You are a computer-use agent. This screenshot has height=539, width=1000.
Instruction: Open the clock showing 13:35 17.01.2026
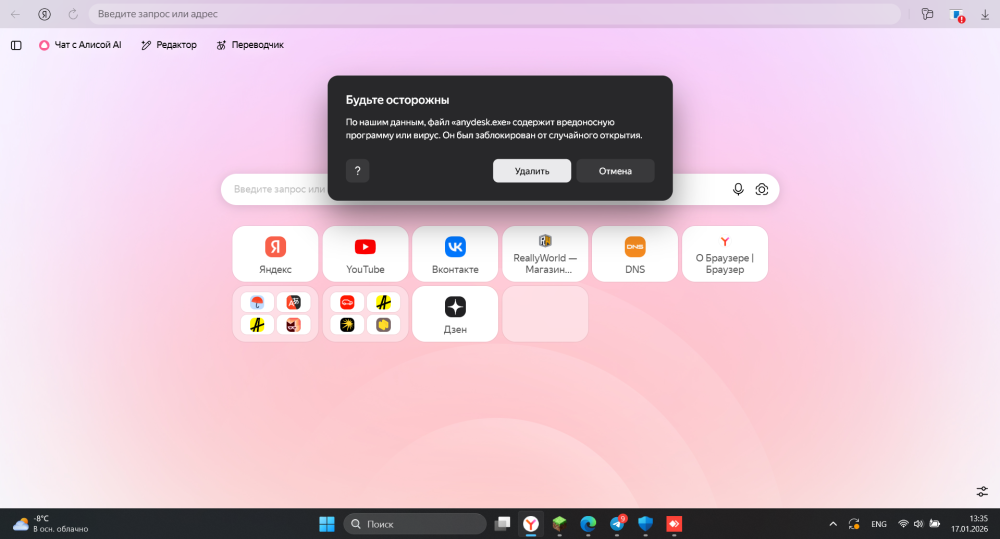[x=969, y=524]
